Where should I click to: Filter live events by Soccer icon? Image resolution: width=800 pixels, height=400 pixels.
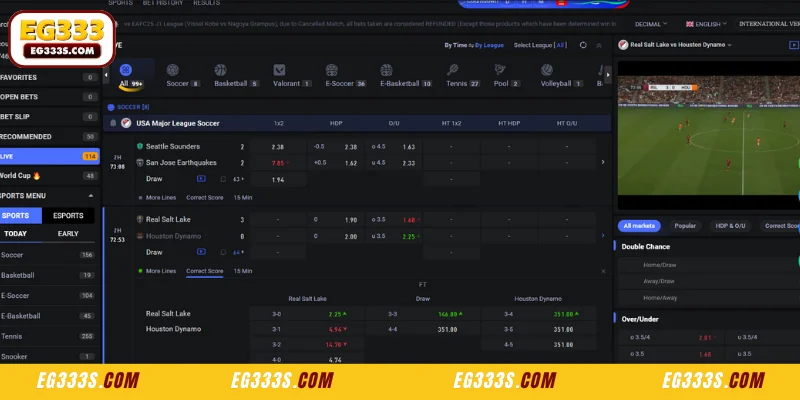point(172,70)
